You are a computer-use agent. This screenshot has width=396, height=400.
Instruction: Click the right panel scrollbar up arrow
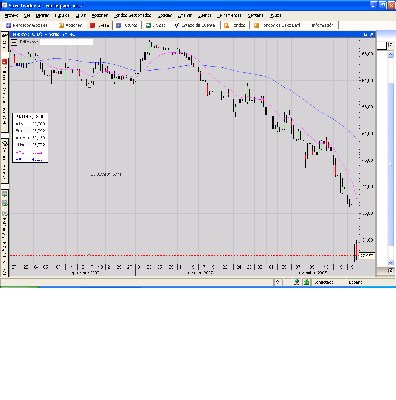point(391,55)
